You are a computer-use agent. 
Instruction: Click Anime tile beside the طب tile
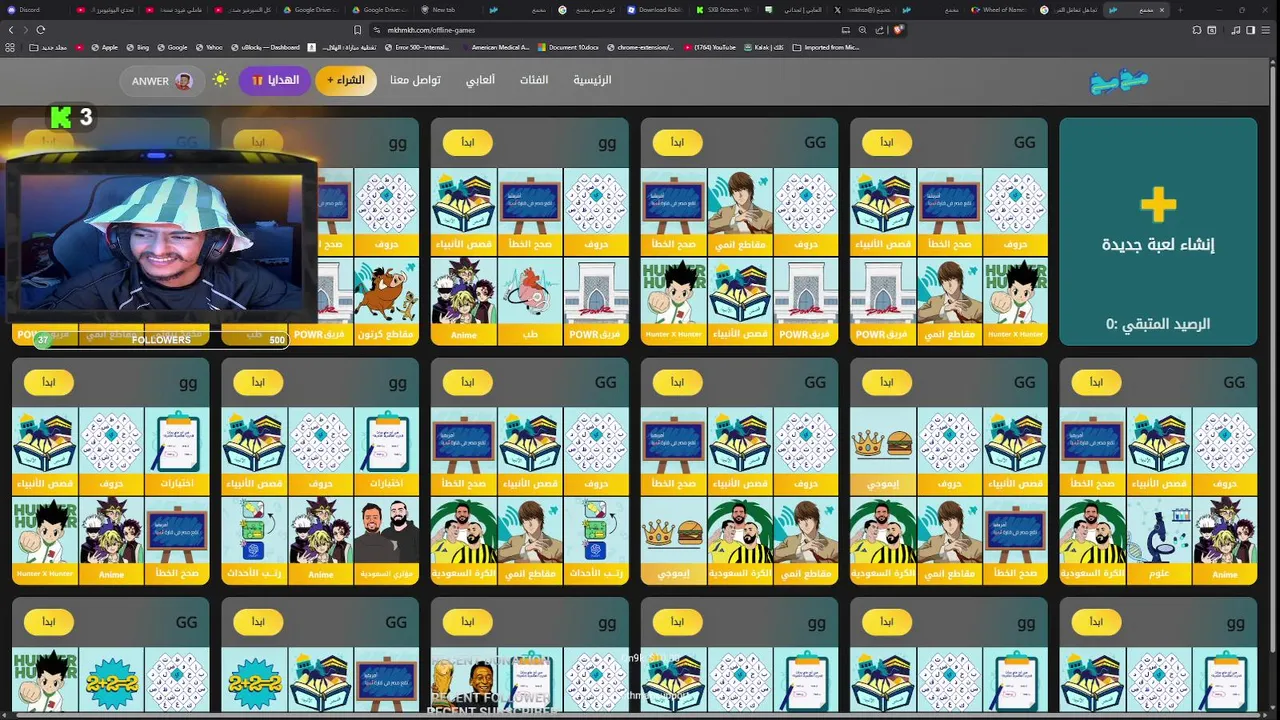pyautogui.click(x=464, y=301)
